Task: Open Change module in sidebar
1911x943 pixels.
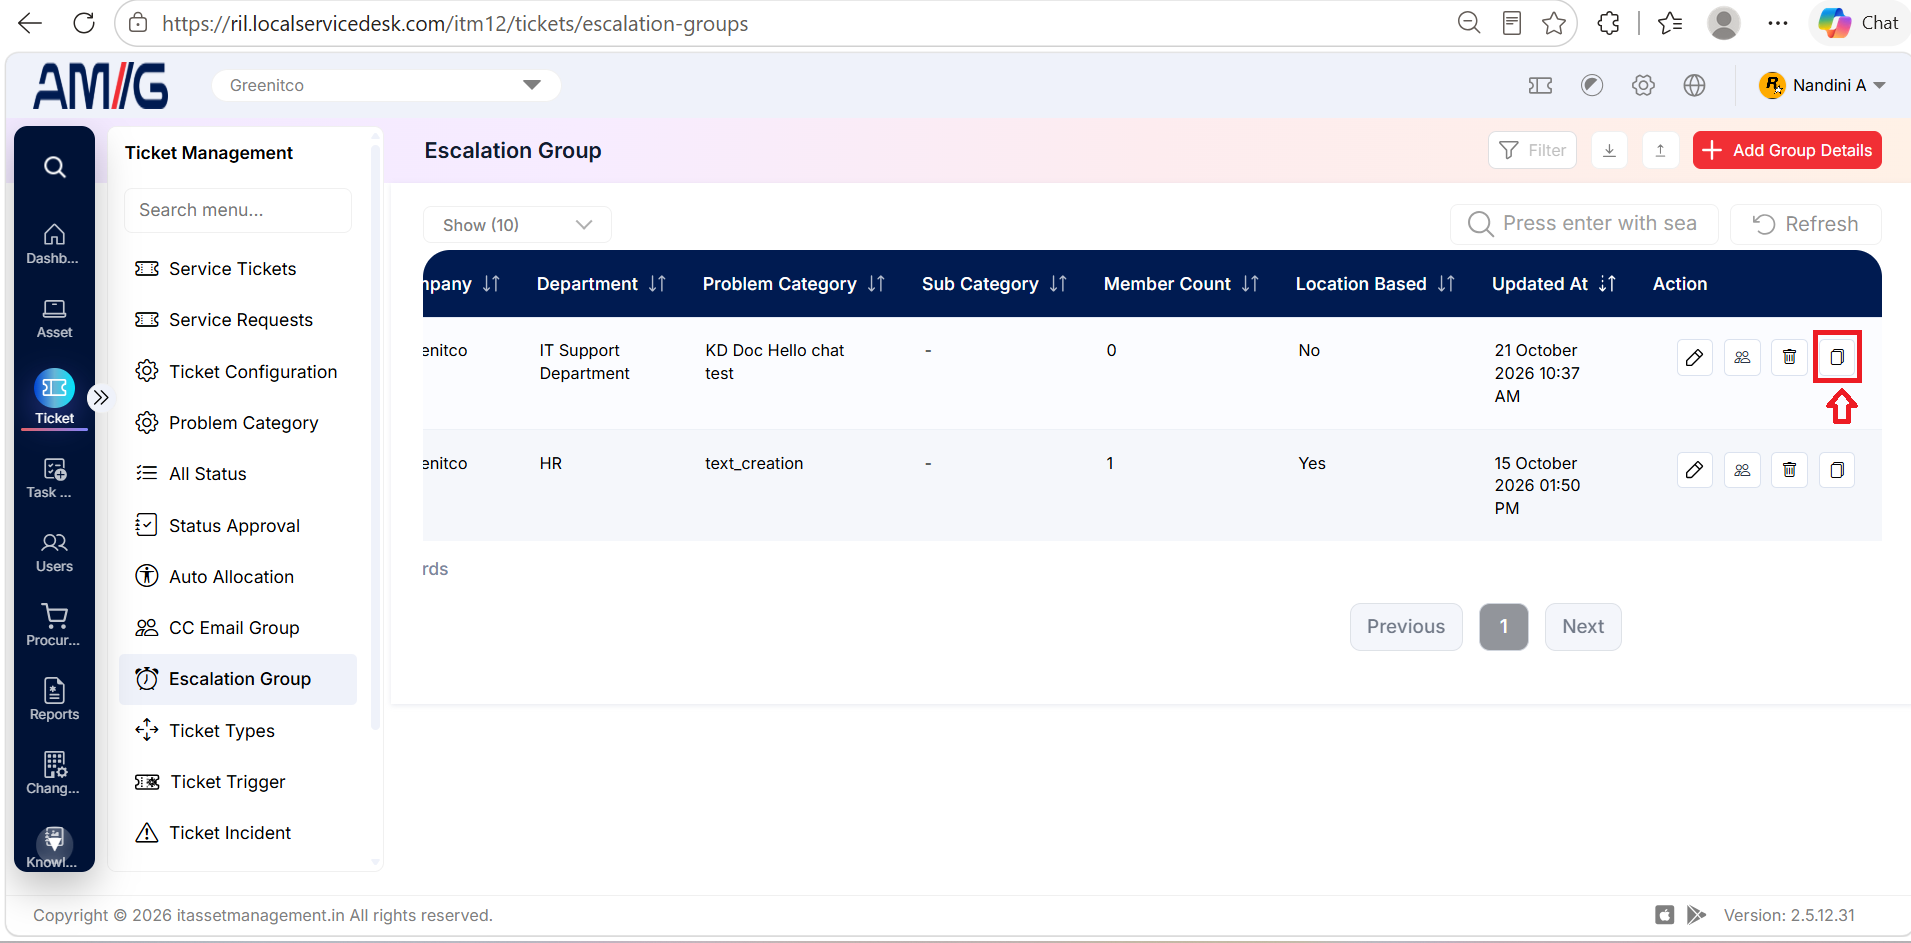Action: coord(54,774)
